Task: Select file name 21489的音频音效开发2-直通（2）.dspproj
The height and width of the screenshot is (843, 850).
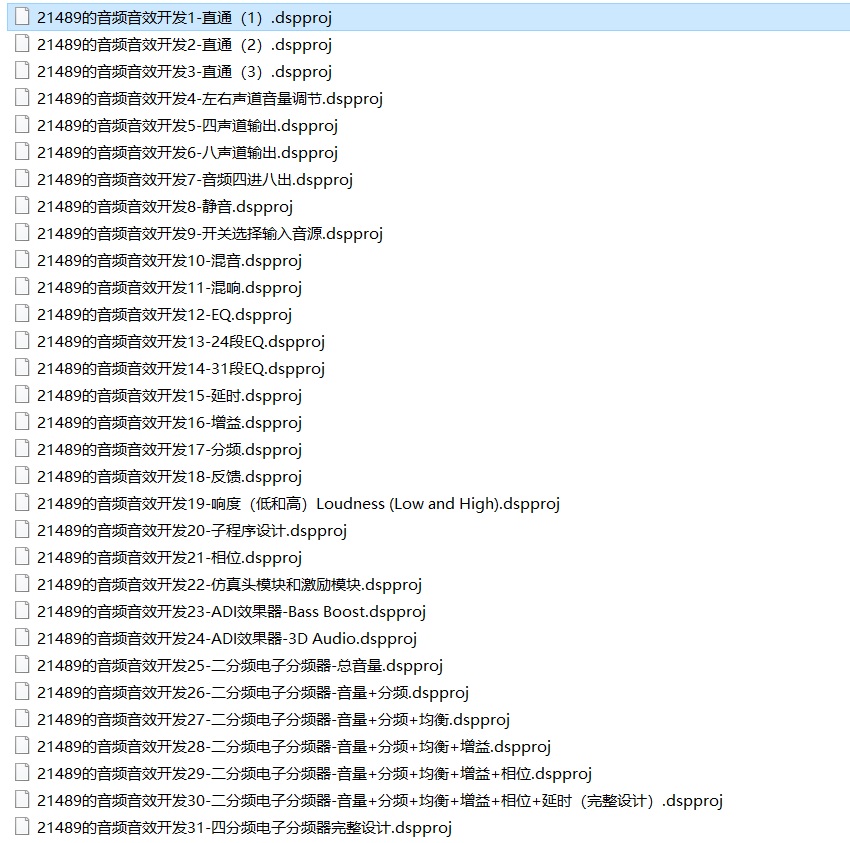Action: click(184, 45)
